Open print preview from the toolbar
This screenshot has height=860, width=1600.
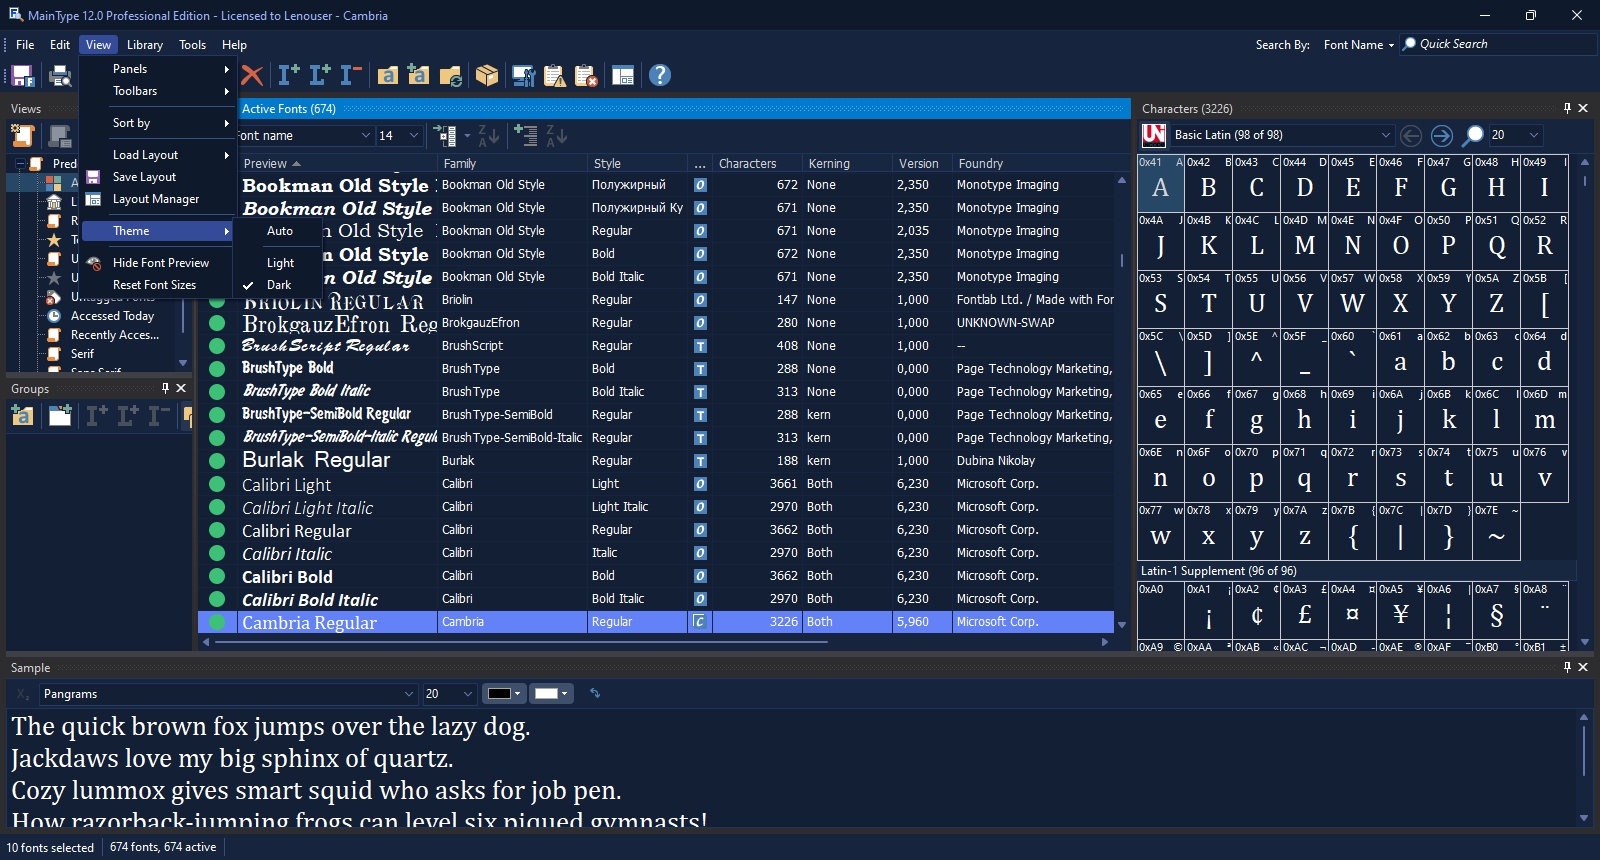click(60, 76)
